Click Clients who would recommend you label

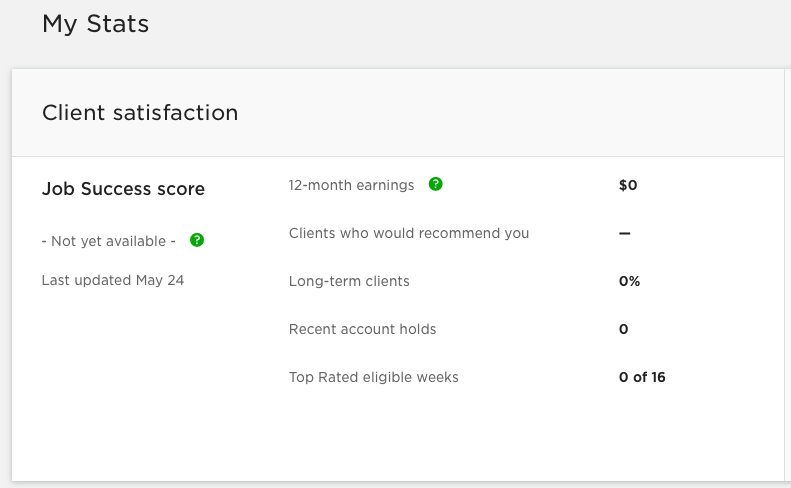coord(409,233)
